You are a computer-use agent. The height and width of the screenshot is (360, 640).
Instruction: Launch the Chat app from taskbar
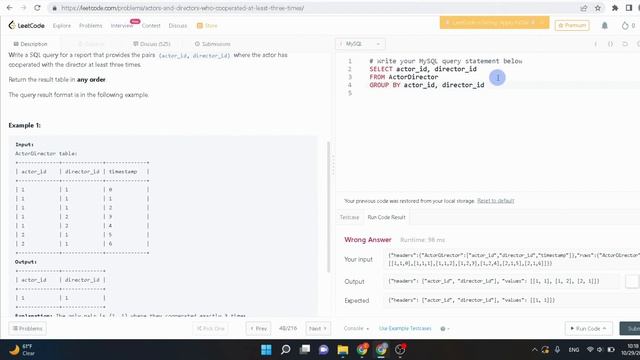[x=324, y=350]
